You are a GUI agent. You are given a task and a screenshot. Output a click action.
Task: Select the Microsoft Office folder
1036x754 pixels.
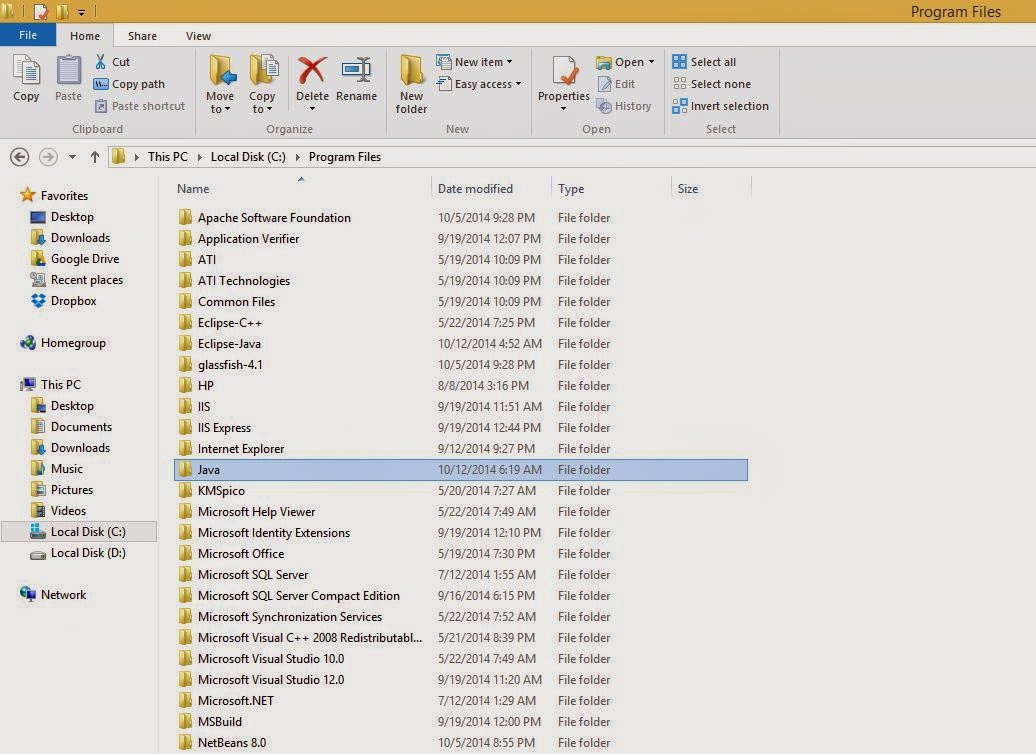[231, 554]
